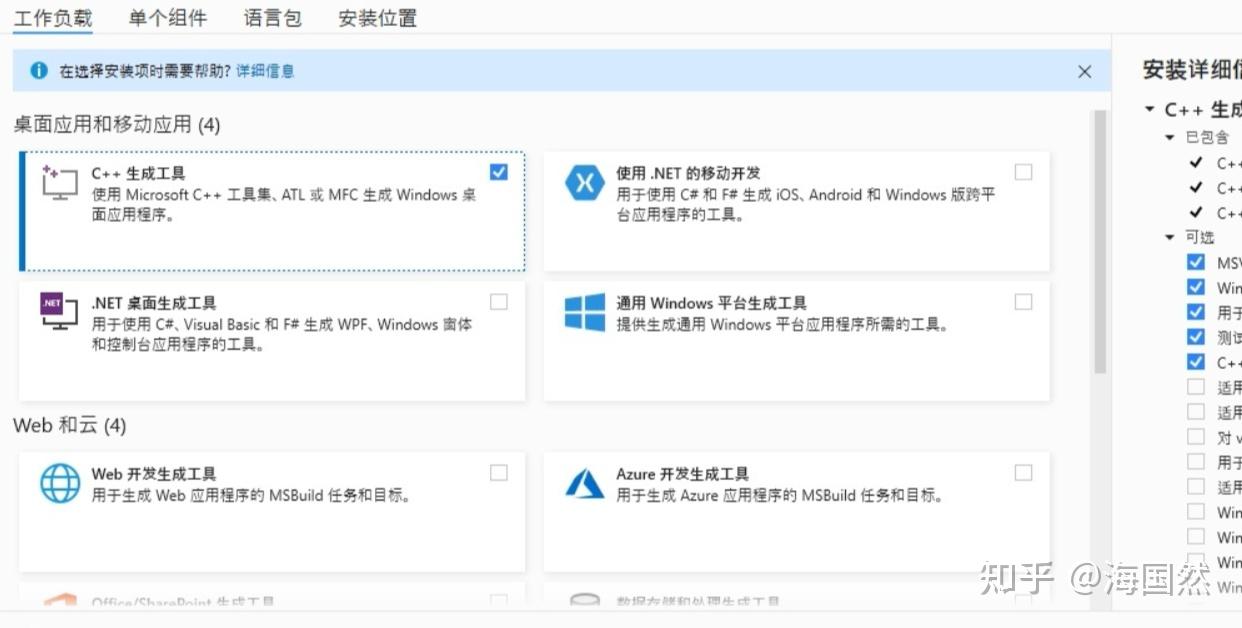The image size is (1242, 628).
Task: Check the Web 开发生成工具 workload checkbox
Action: (498, 472)
